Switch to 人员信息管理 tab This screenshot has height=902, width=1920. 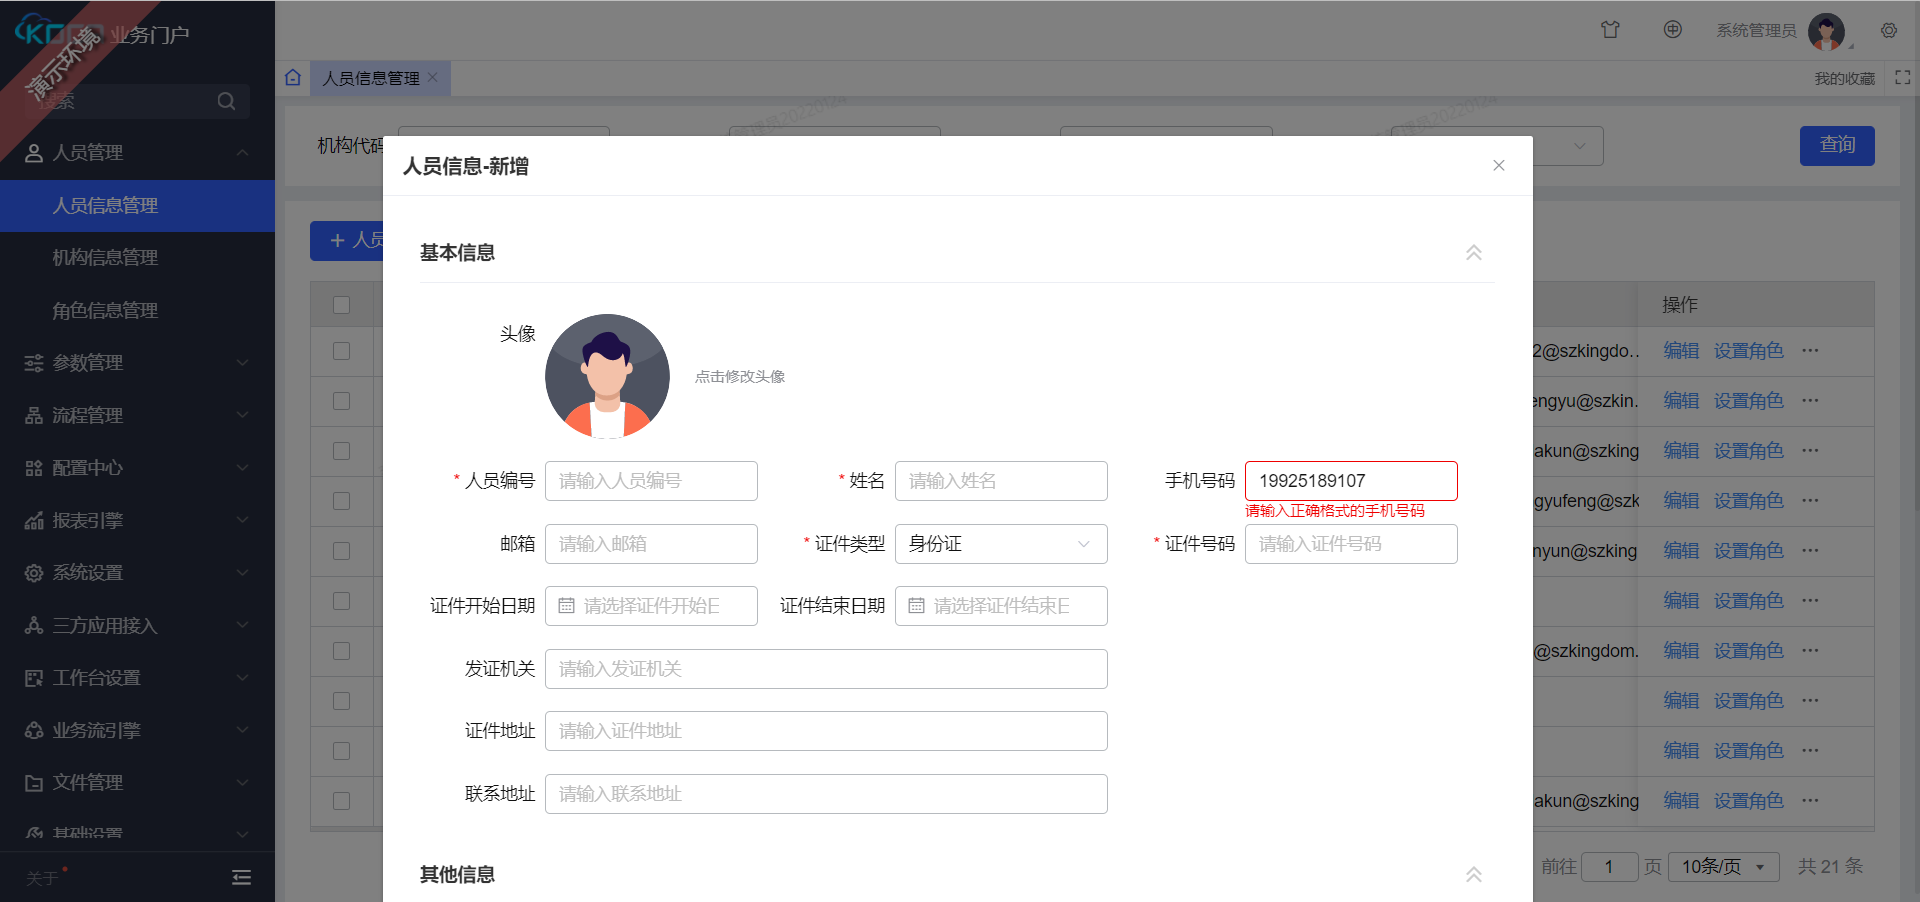pos(371,78)
